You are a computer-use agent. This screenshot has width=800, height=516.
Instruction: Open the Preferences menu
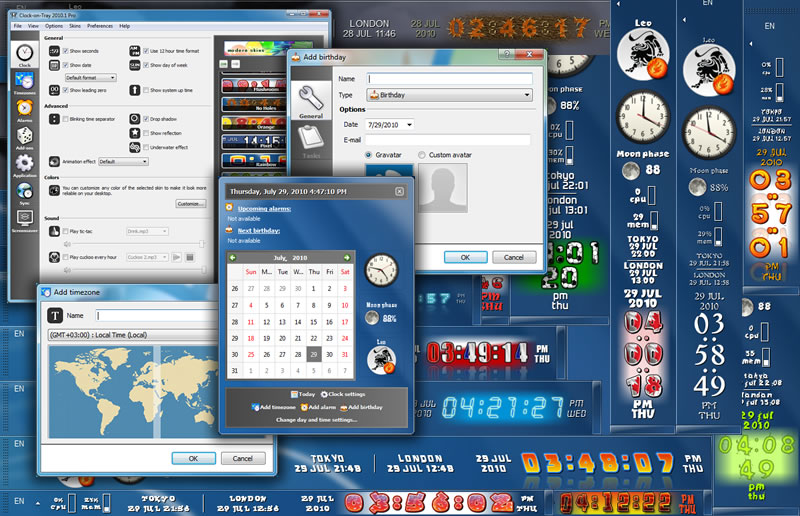tap(98, 25)
